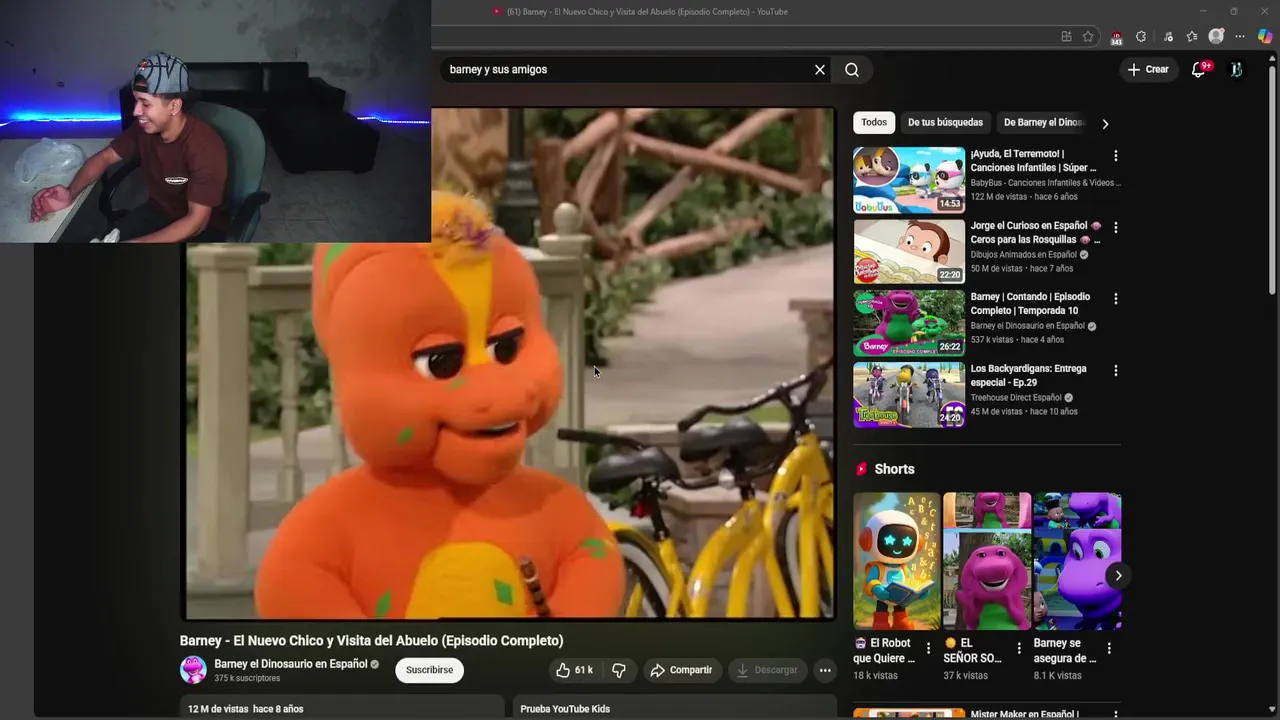The image size is (1280, 720).
Task: Open more actions menu below the video
Action: 825,670
